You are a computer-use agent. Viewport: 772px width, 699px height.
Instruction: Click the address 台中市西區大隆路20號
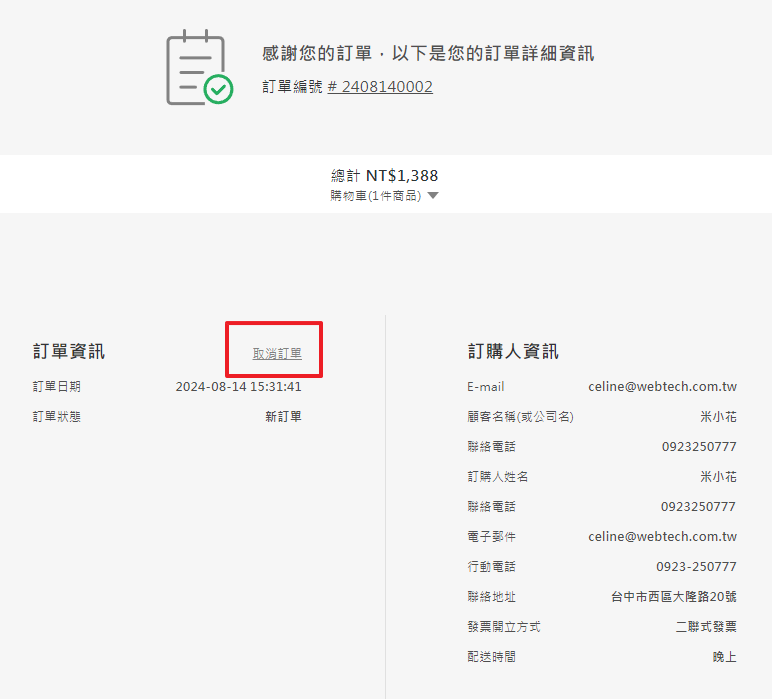tap(674, 597)
